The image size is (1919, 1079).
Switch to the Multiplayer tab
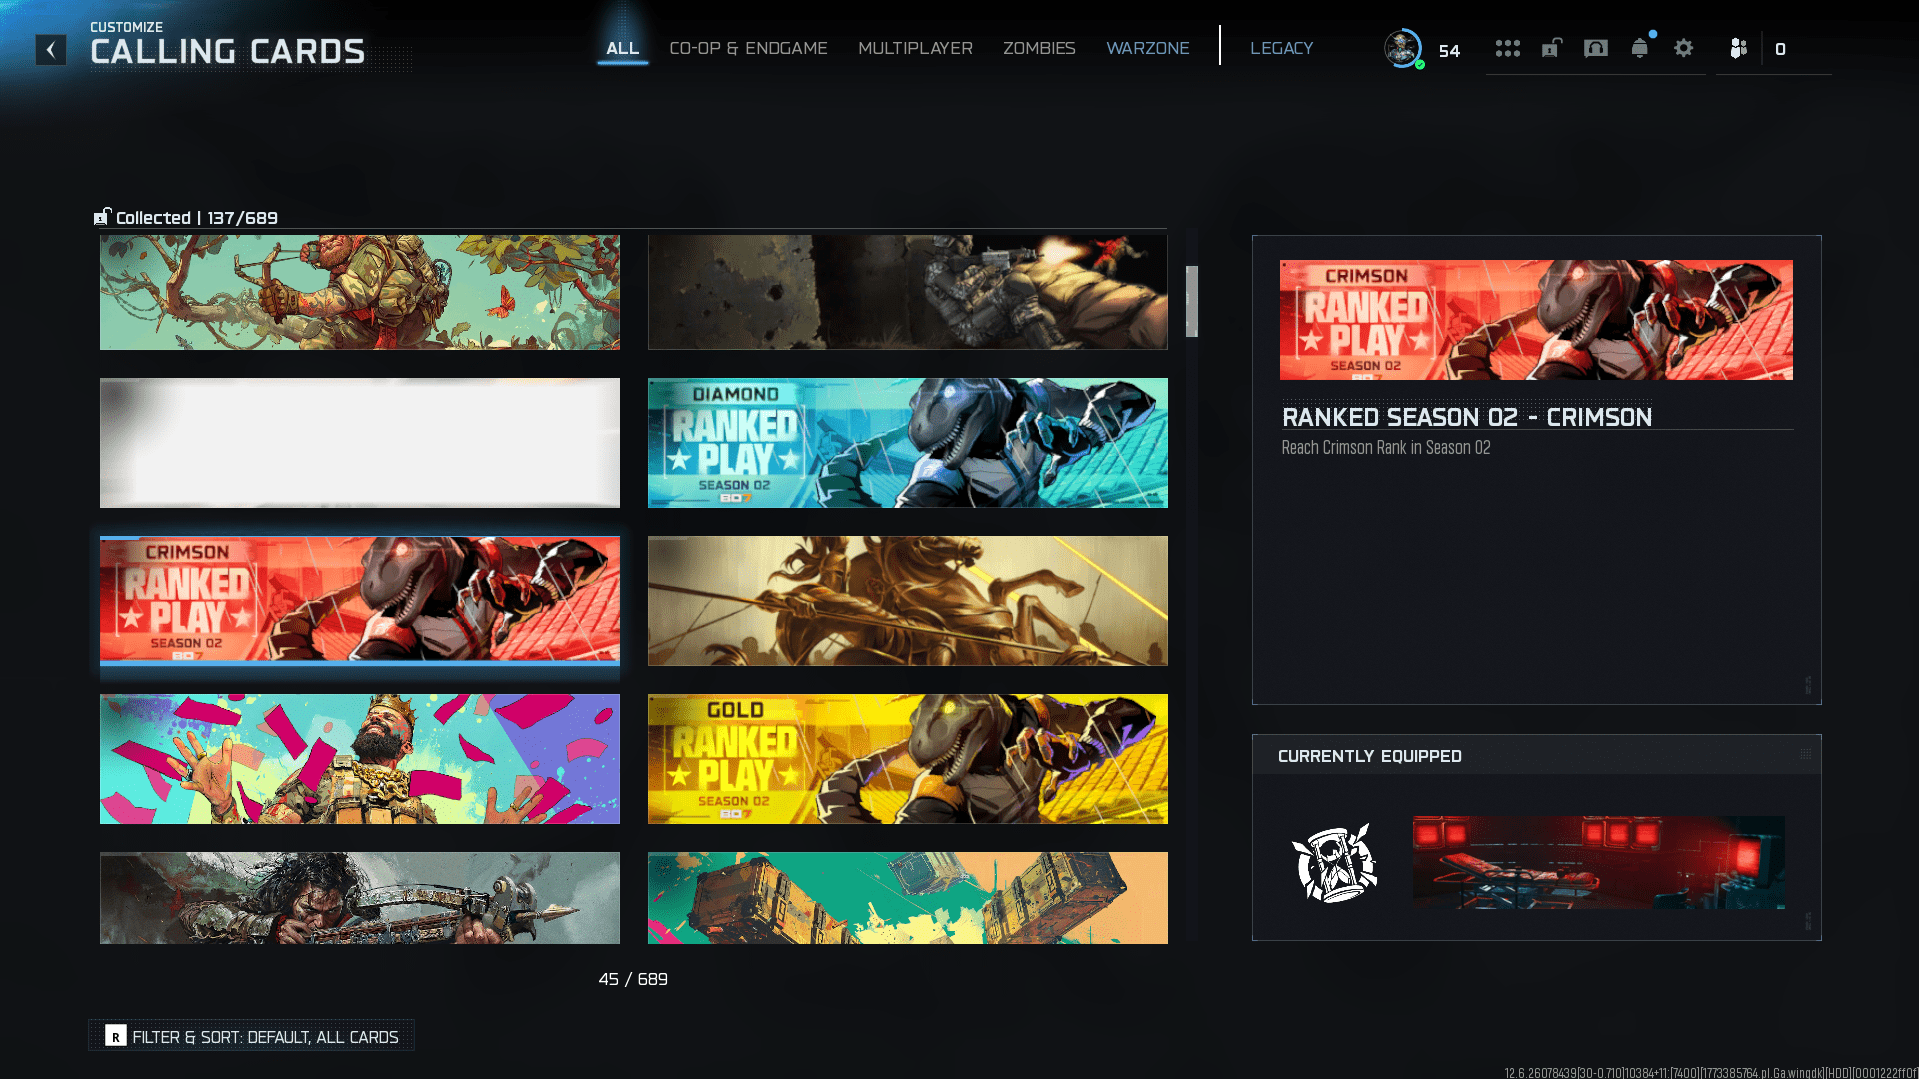pyautogui.click(x=915, y=48)
